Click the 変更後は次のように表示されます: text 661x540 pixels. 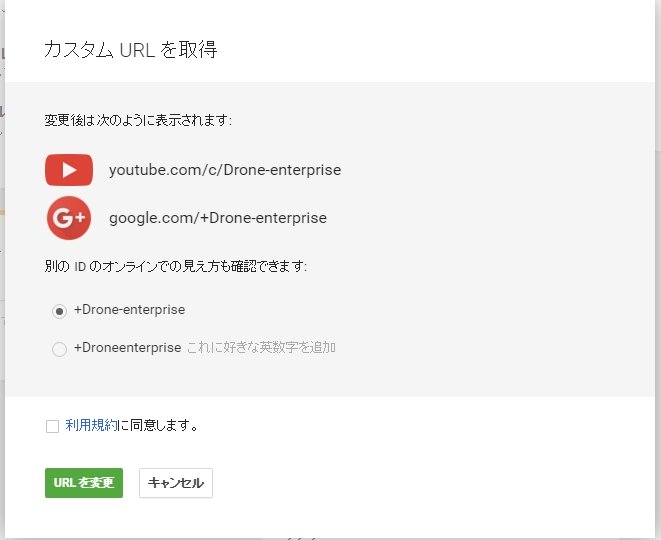[138, 121]
